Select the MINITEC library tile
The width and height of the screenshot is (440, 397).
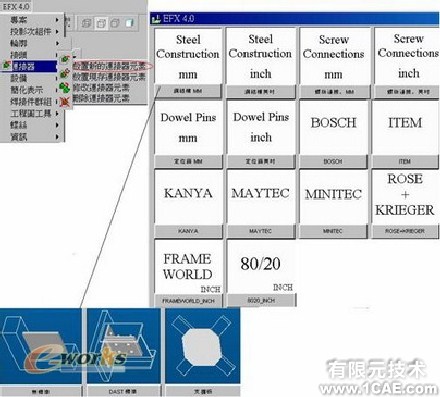(333, 197)
